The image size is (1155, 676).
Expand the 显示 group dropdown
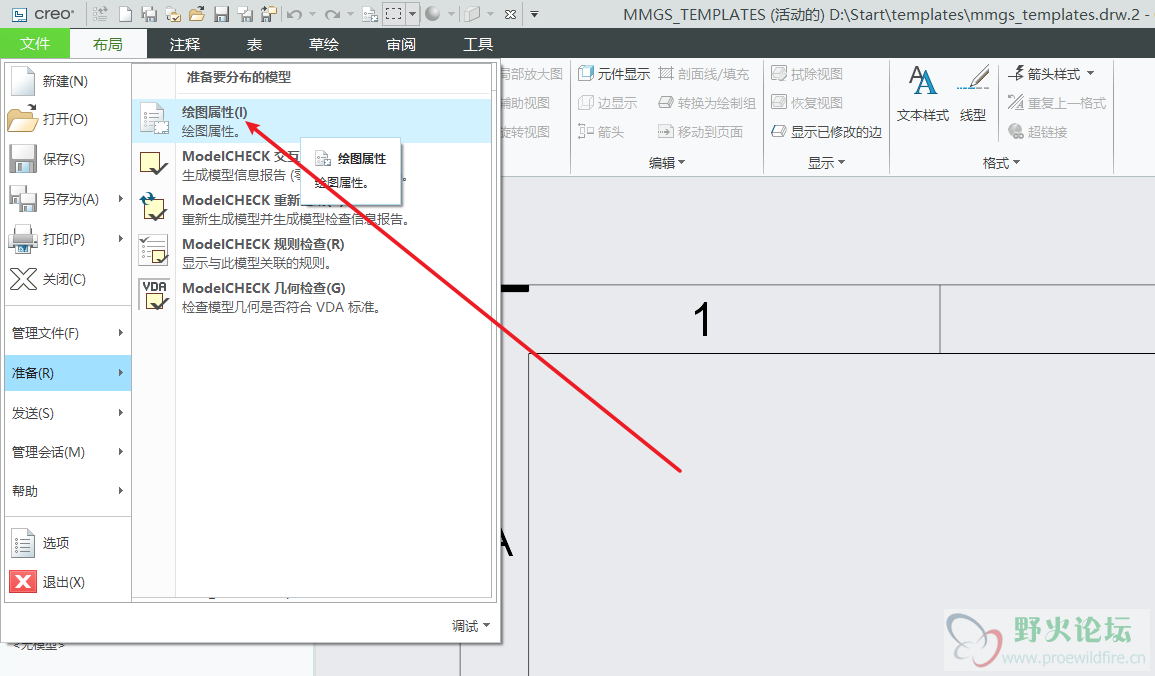826,163
